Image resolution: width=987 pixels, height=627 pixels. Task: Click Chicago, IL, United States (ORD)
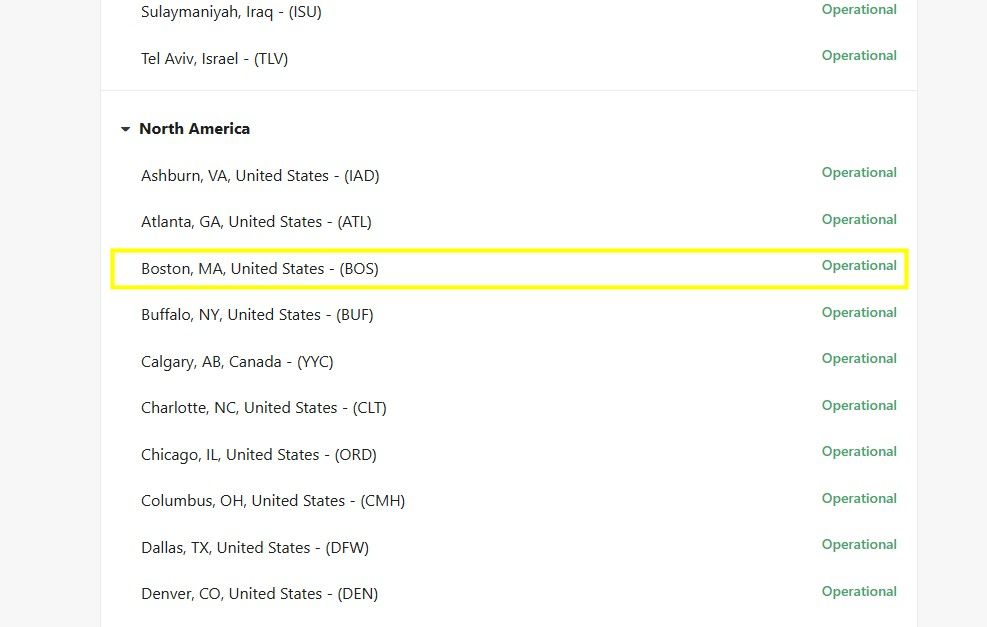pos(259,455)
